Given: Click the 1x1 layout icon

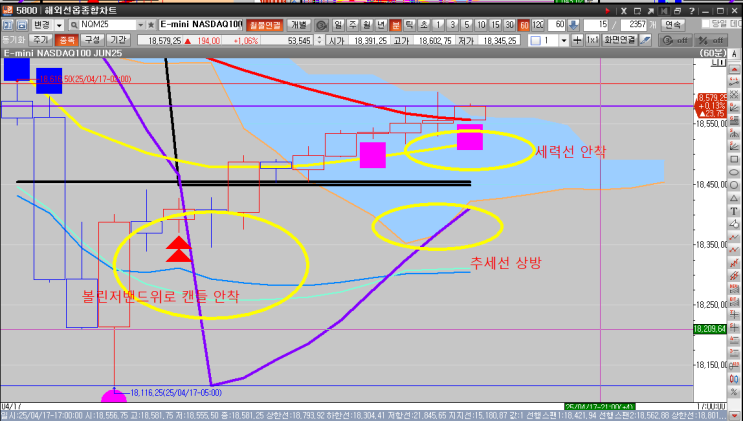Looking at the screenshot, I should click(x=592, y=40).
